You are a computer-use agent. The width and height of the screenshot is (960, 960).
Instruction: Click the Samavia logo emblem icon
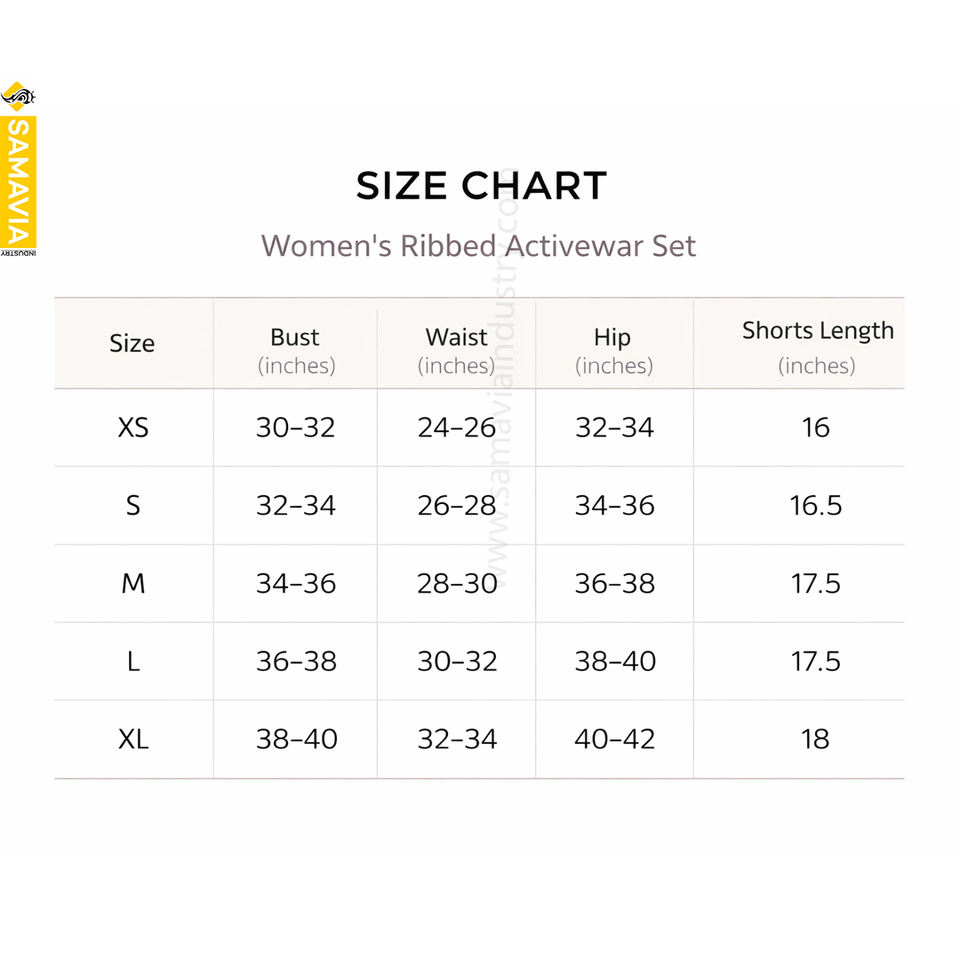[x=18, y=98]
